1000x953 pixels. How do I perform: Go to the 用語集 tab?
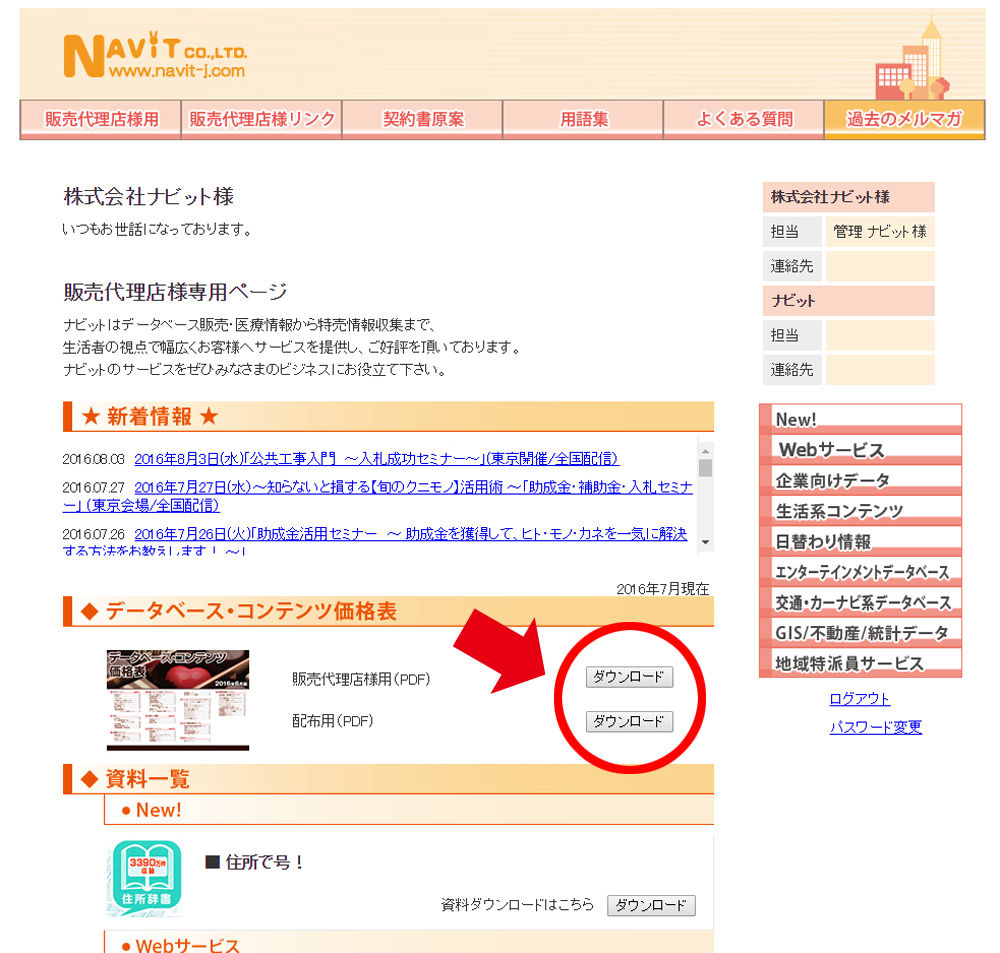click(583, 119)
